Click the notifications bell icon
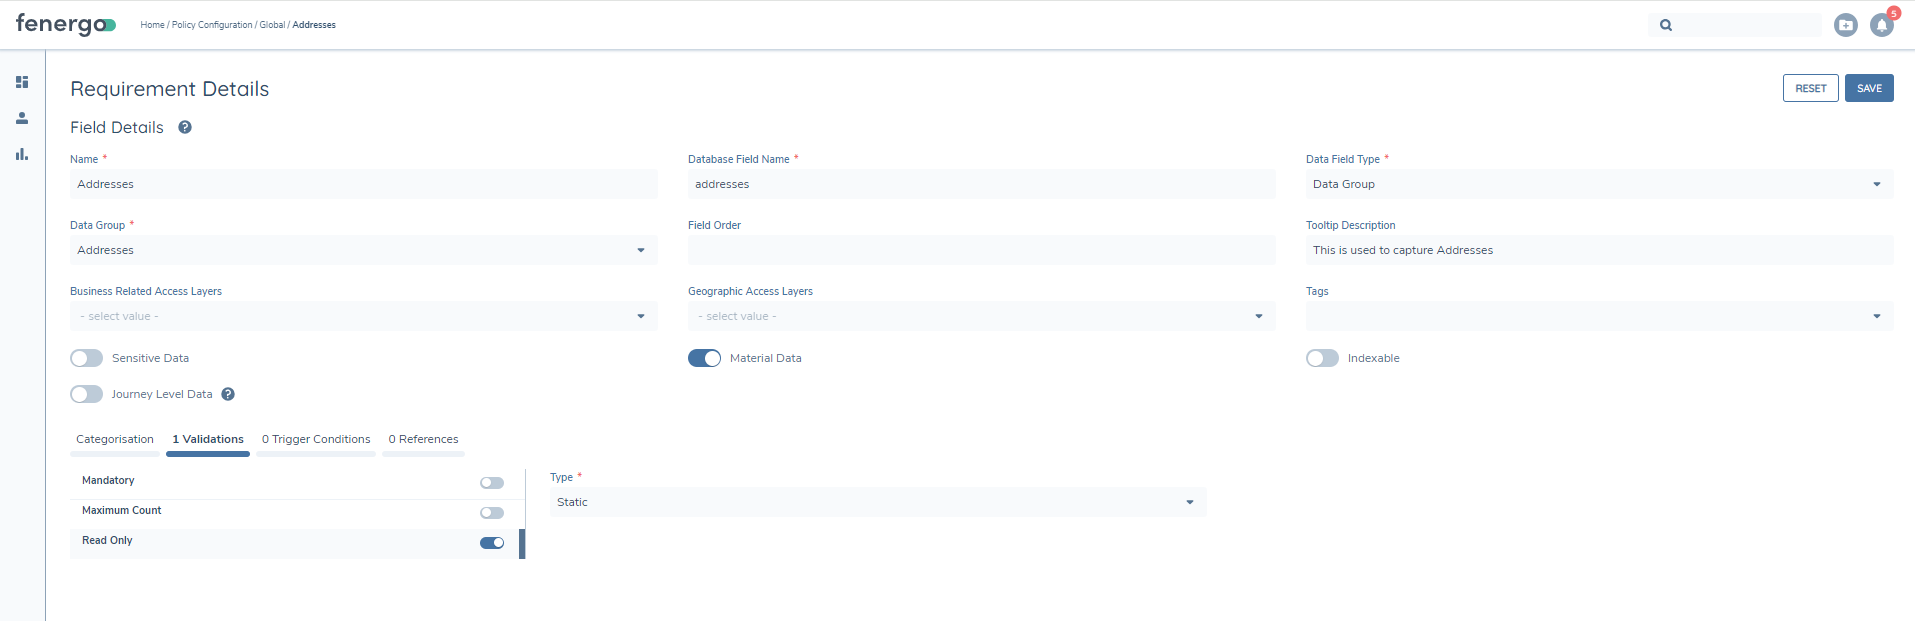This screenshot has width=1915, height=621. click(x=1881, y=25)
